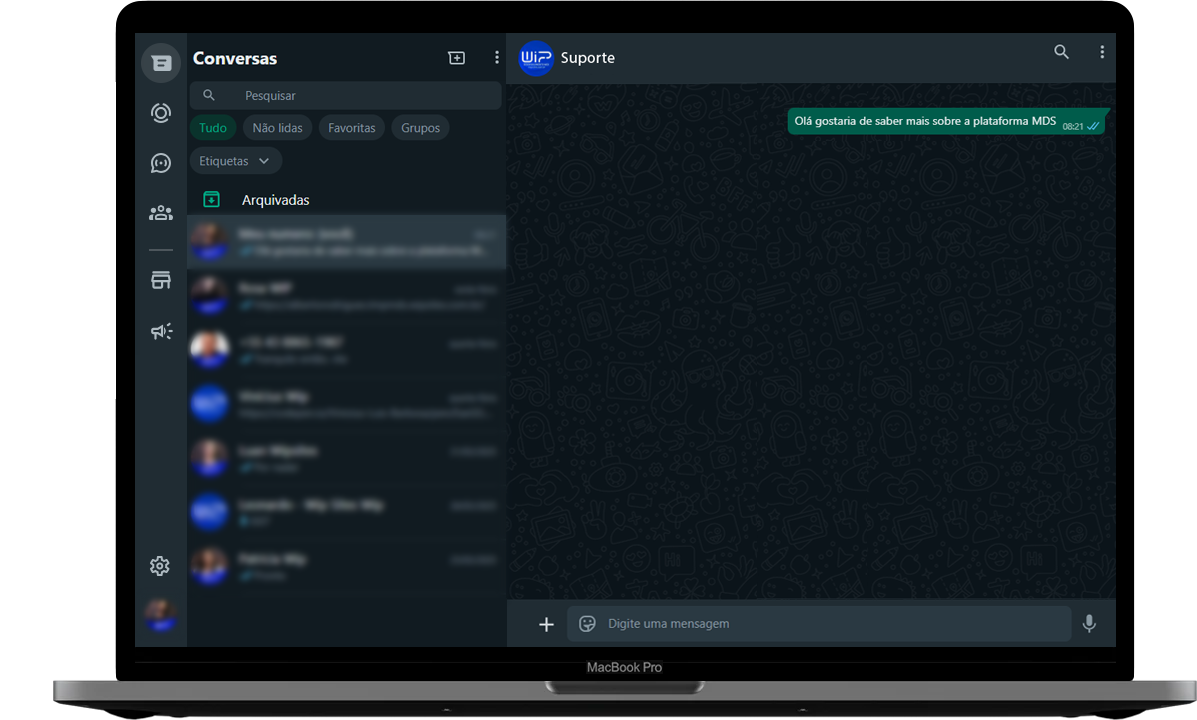
Task: Open the advertise megaphone icon
Action: tap(161, 331)
